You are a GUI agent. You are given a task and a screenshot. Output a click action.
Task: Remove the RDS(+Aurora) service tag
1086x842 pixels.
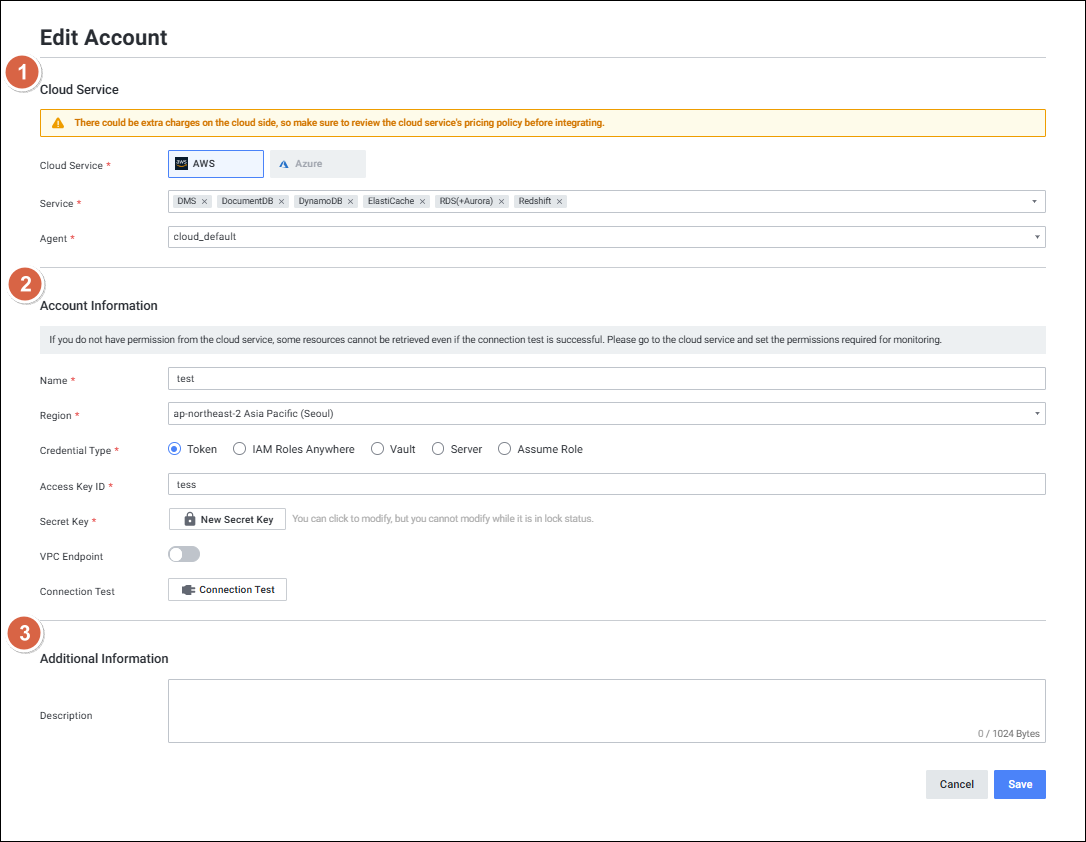pos(501,202)
